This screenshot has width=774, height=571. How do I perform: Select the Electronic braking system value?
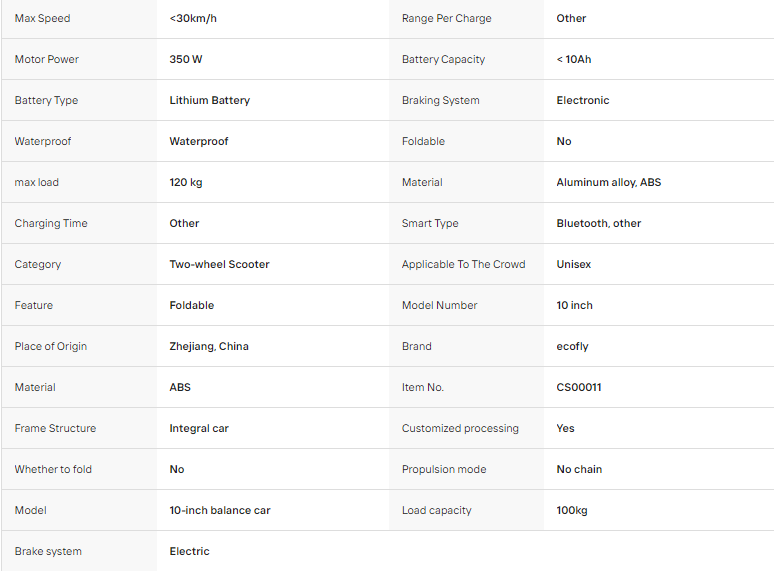tap(583, 100)
